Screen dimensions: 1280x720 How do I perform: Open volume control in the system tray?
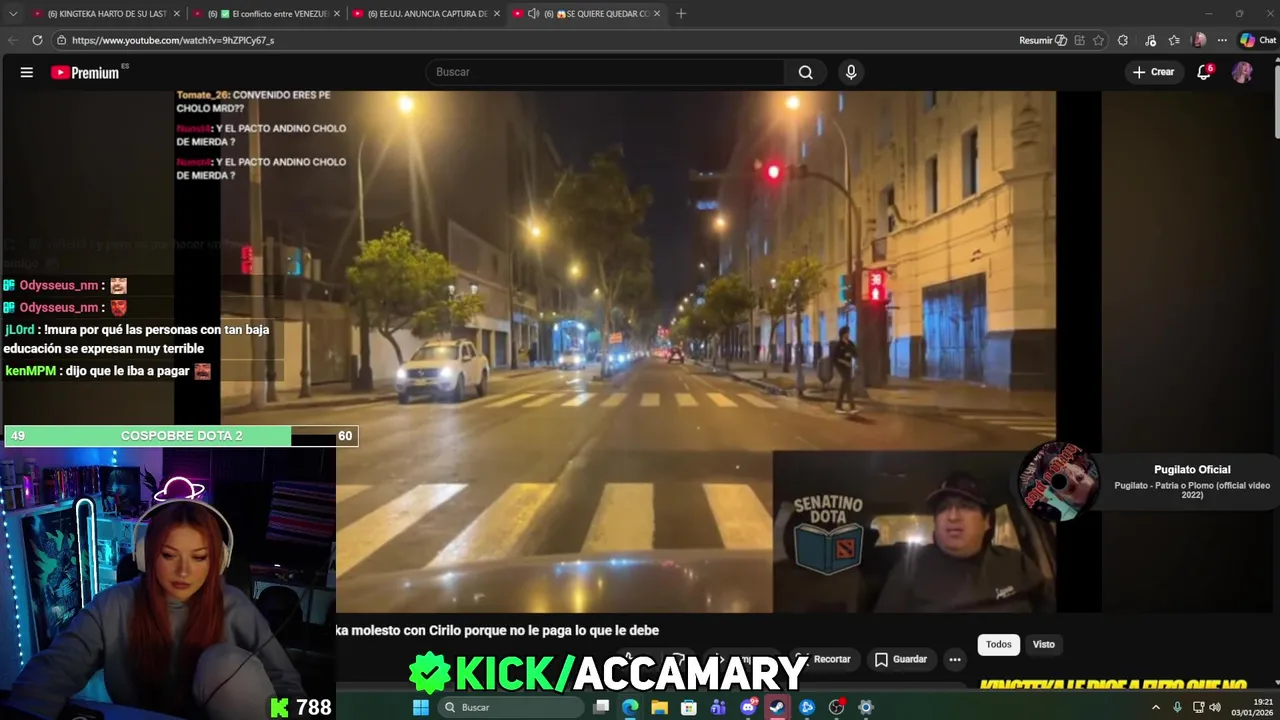[x=1215, y=707]
